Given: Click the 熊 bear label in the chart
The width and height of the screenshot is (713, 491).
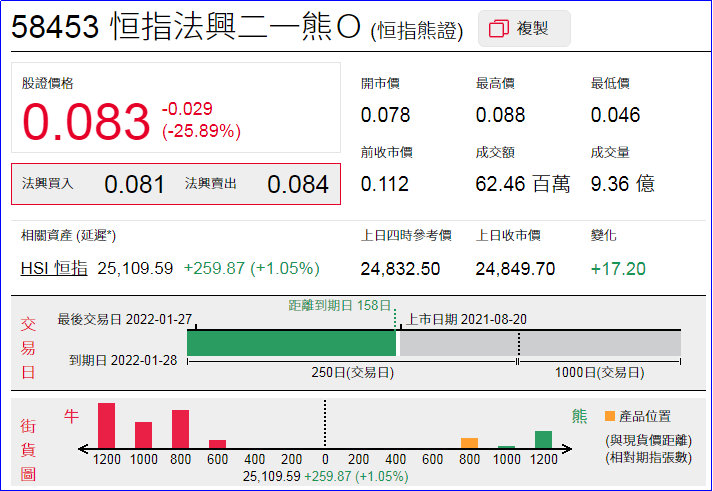Looking at the screenshot, I should pos(579,416).
